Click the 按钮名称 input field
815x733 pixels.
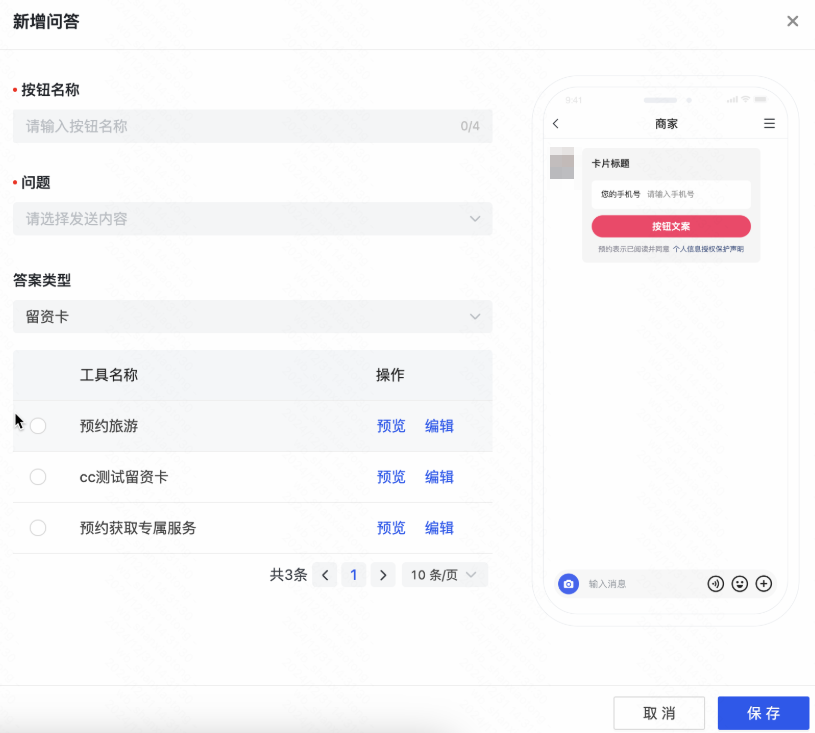tap(253, 126)
